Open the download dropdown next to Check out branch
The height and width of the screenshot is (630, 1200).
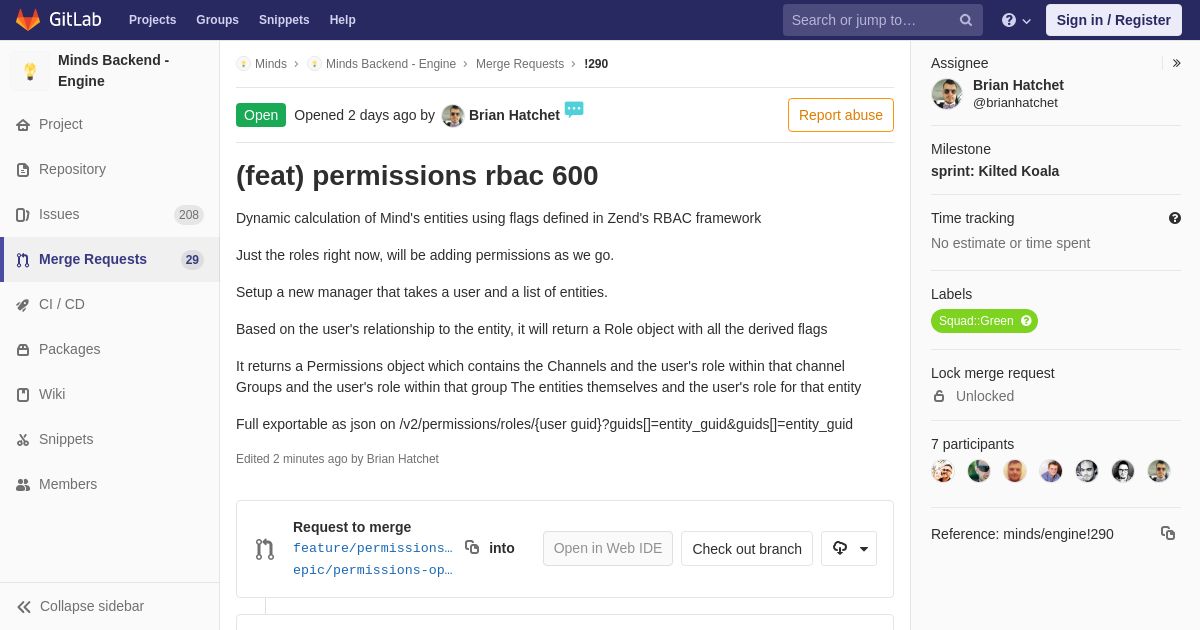tap(849, 548)
